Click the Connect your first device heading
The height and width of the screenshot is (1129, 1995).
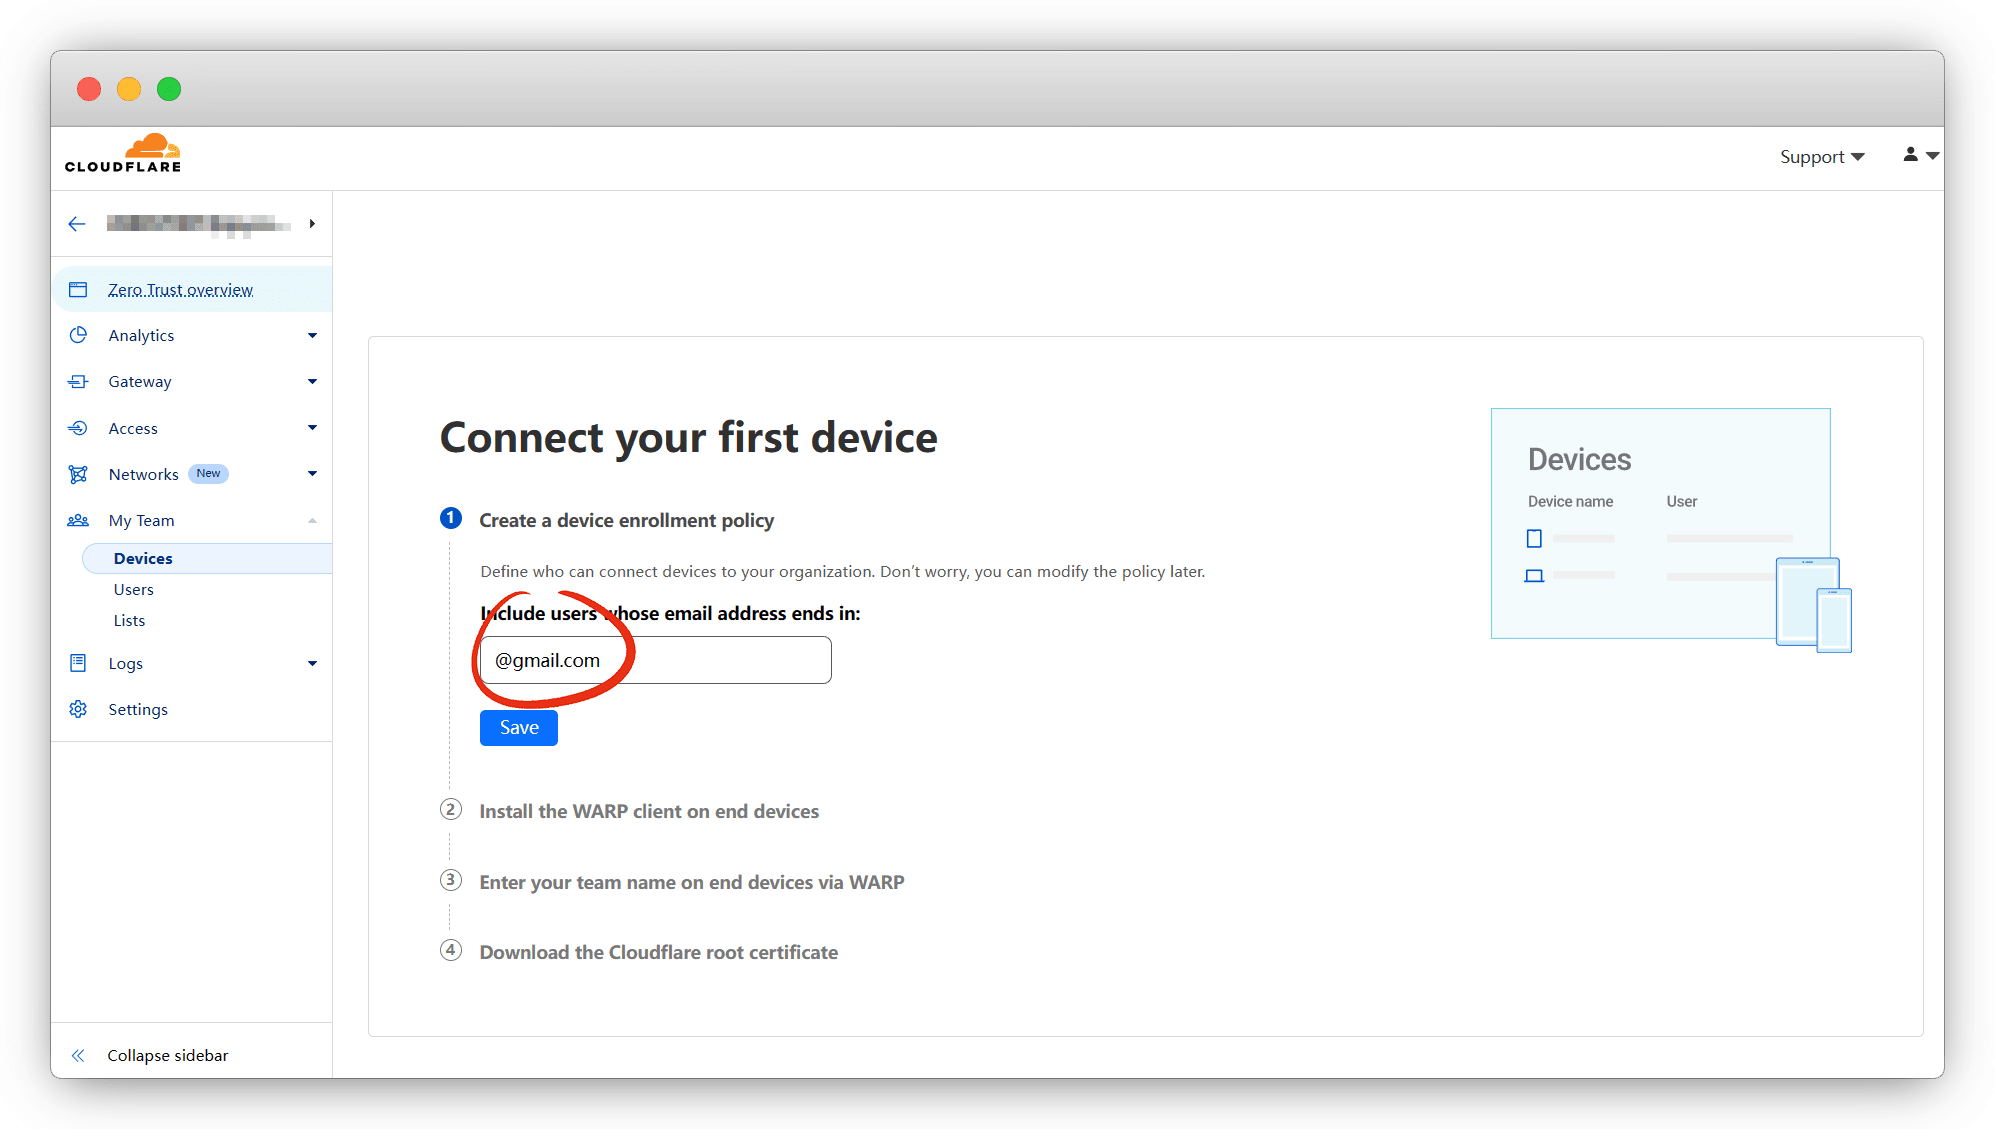(x=689, y=438)
